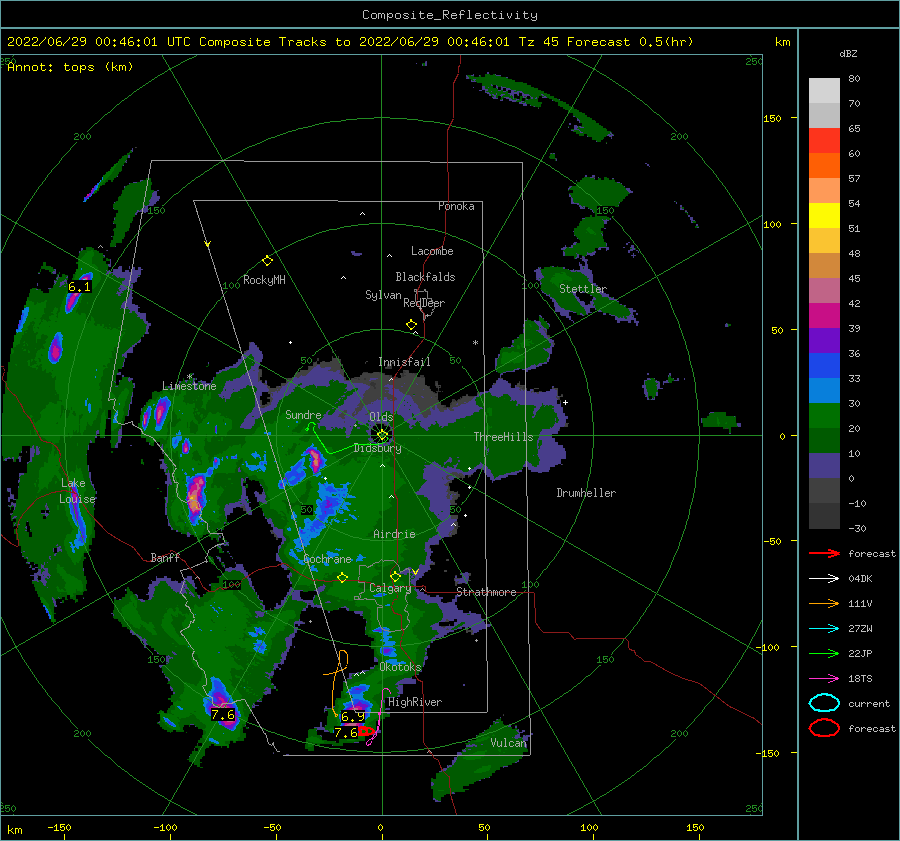The height and width of the screenshot is (841, 900).
Task: Select the red 65 dBZ color swatch
Action: [824, 141]
